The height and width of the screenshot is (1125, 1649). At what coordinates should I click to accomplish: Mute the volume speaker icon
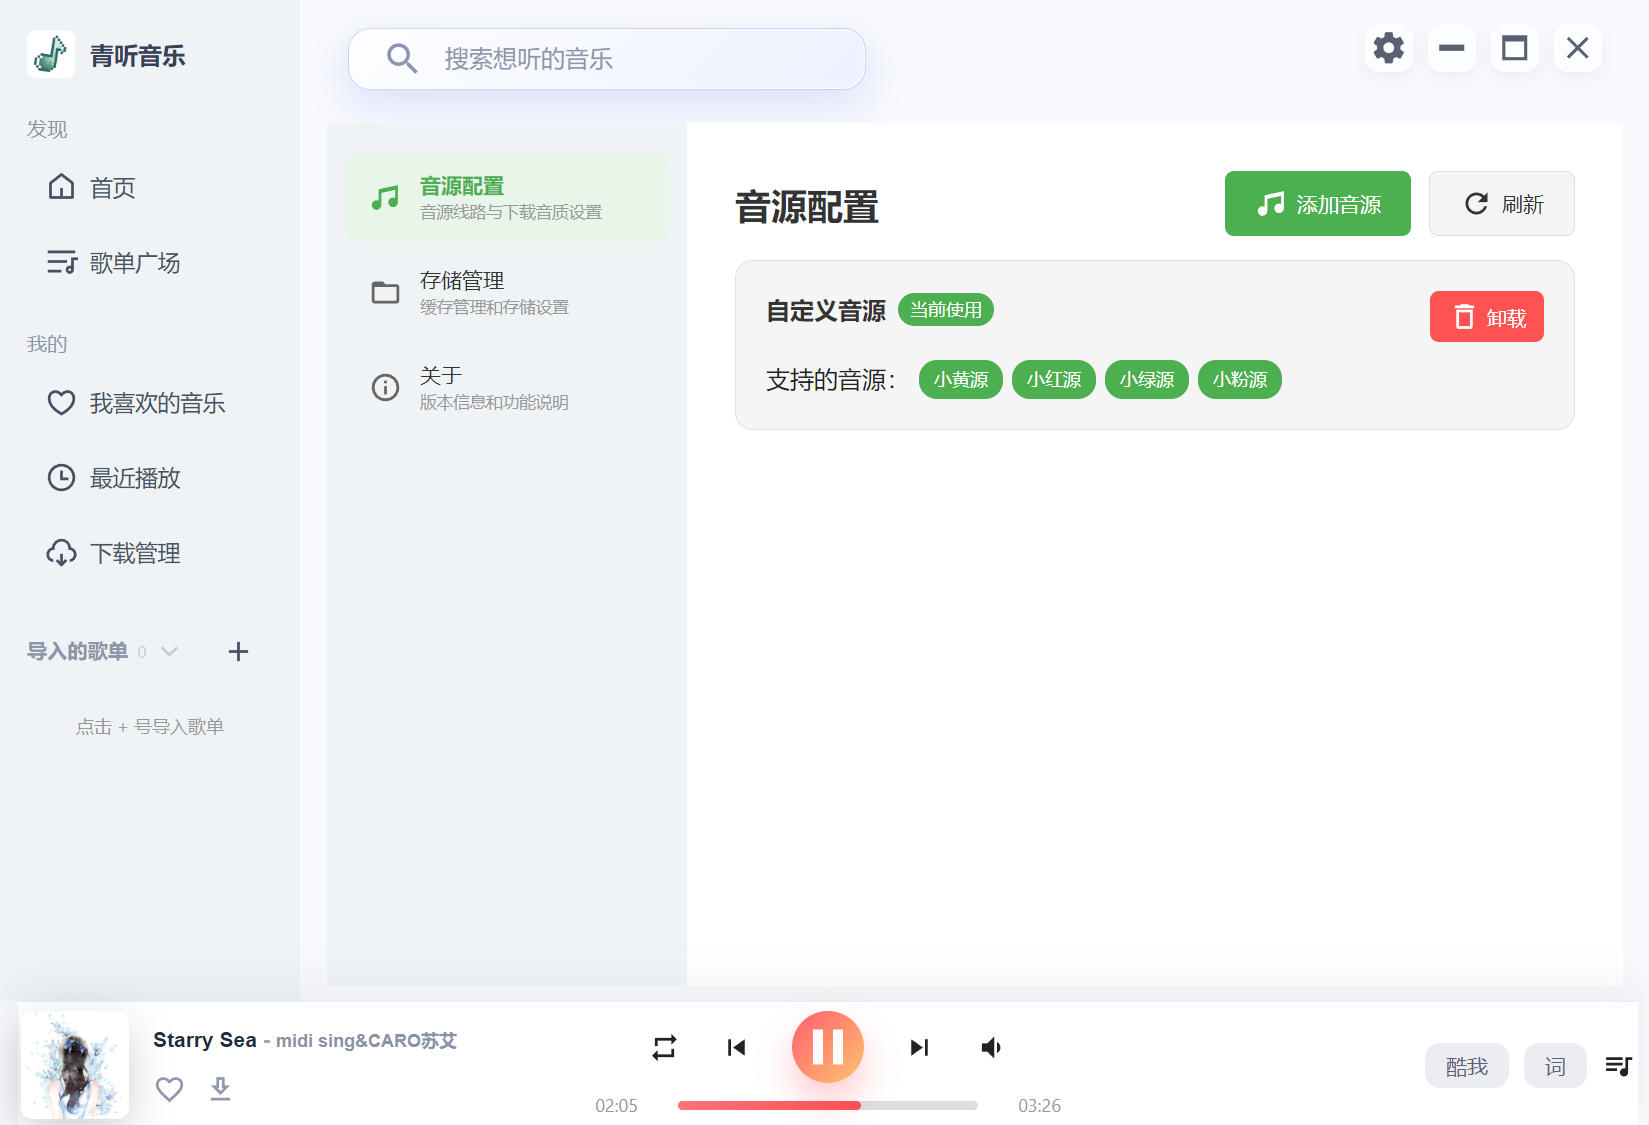pos(991,1047)
